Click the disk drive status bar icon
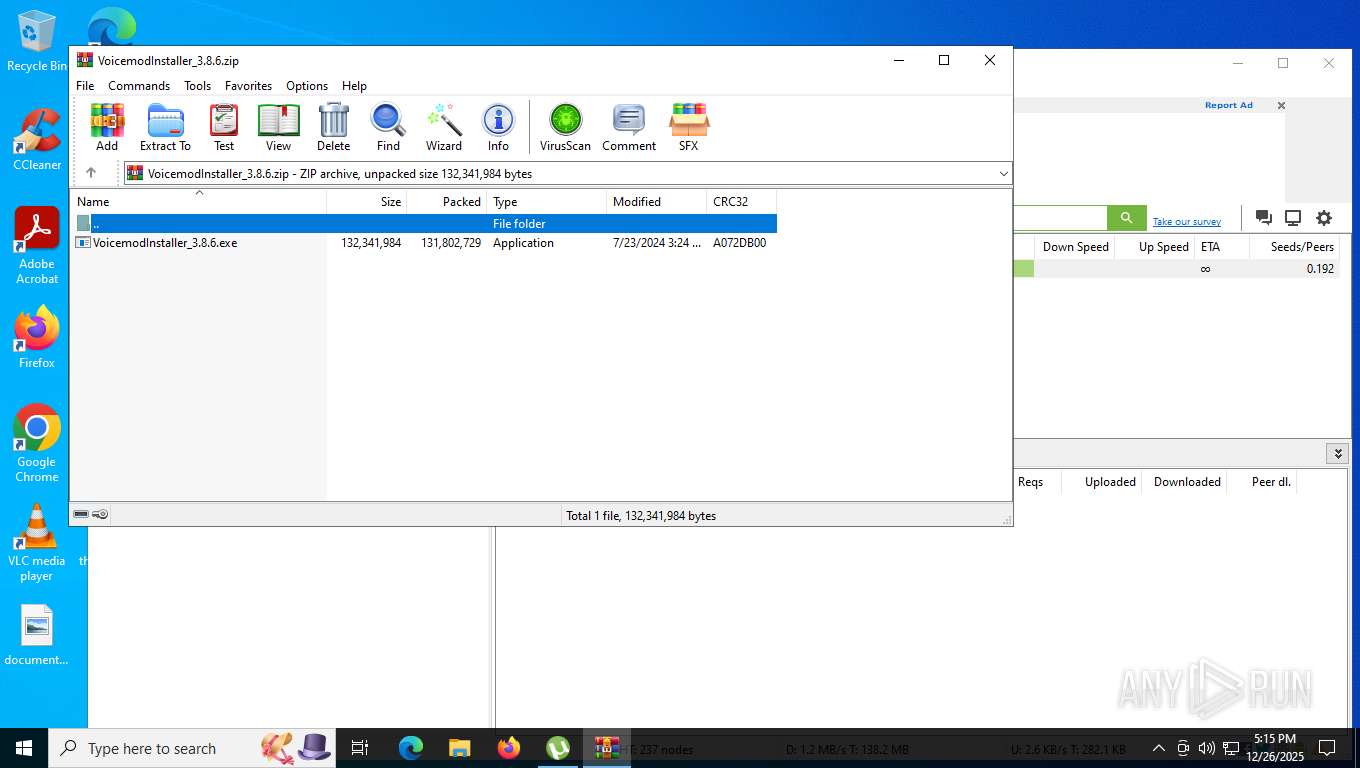1360x768 pixels. tap(81, 514)
